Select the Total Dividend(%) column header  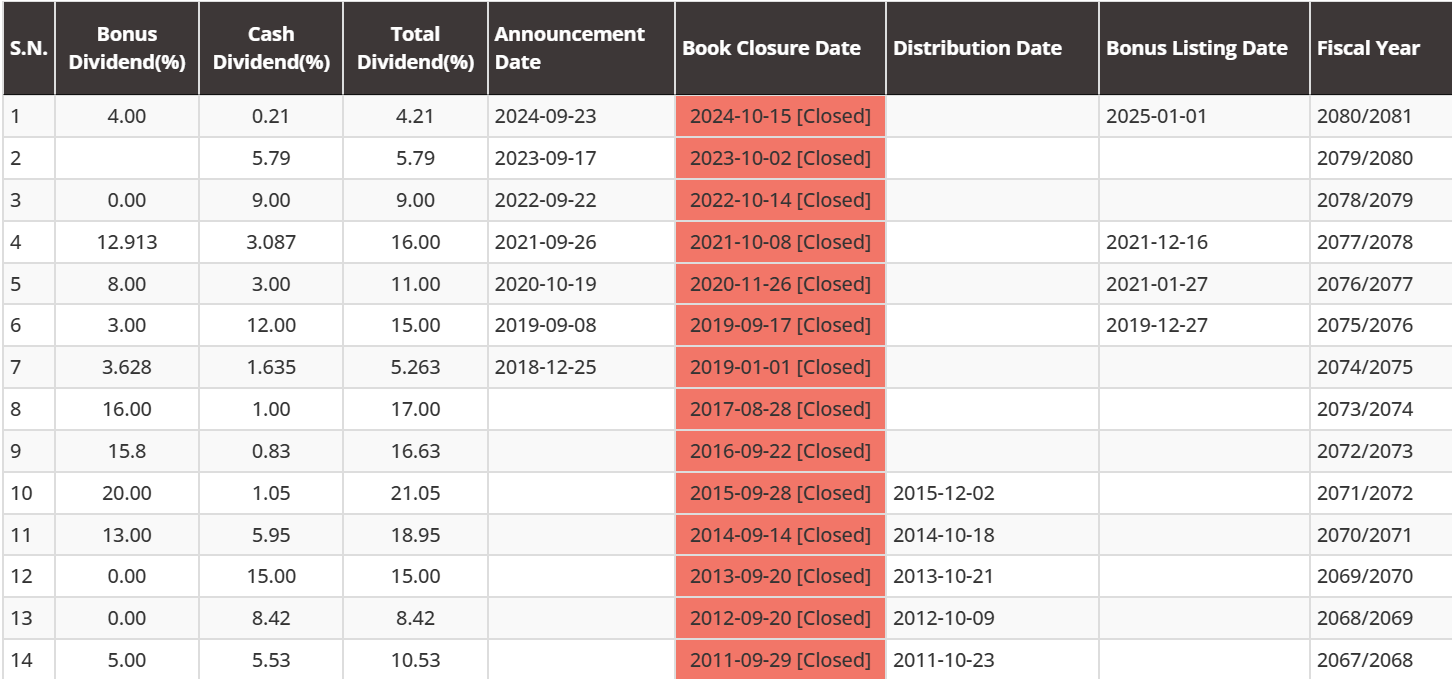click(415, 48)
